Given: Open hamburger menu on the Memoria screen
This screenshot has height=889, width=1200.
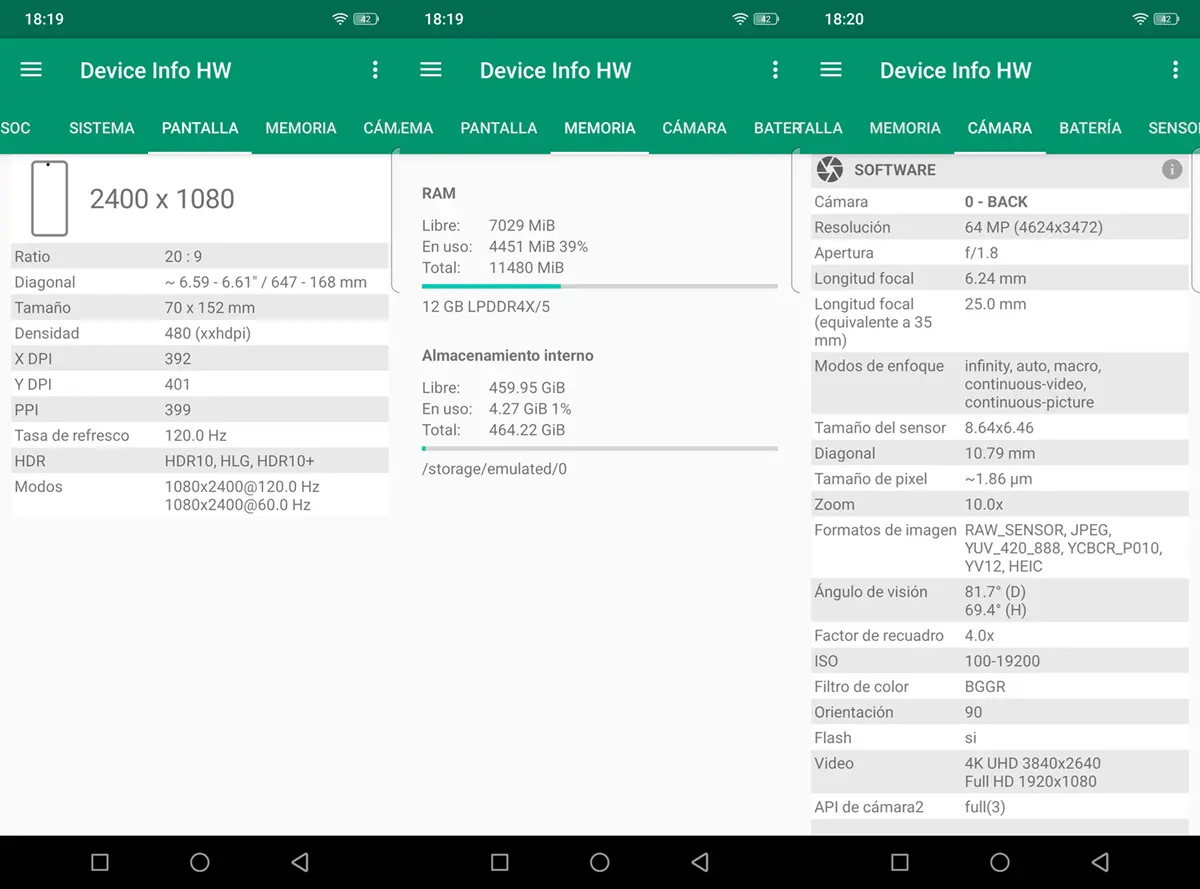Looking at the screenshot, I should click(431, 70).
